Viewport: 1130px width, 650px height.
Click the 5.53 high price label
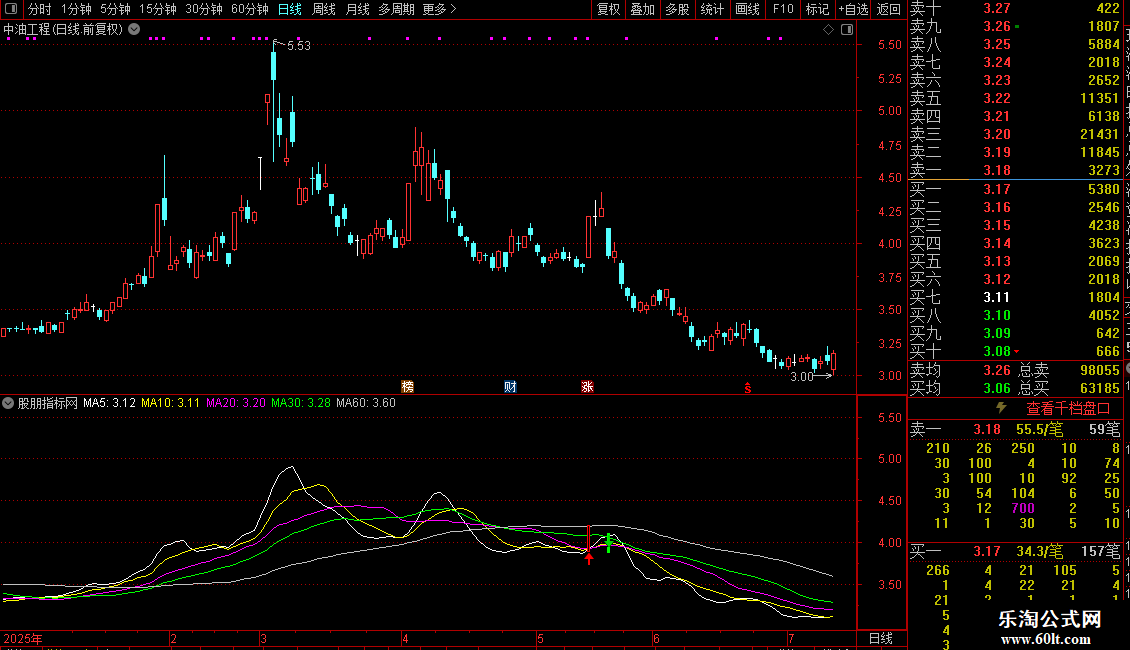click(x=299, y=45)
